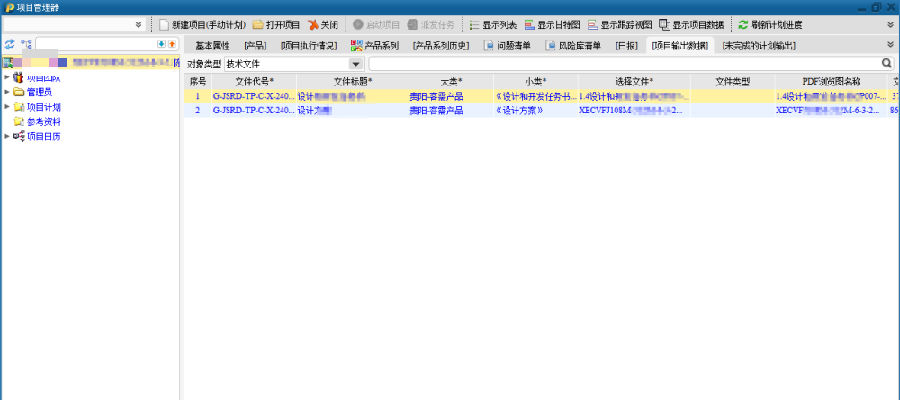The height and width of the screenshot is (400, 900).
Task: Click the PDF浏览图名称 column header
Action: click(x=831, y=81)
